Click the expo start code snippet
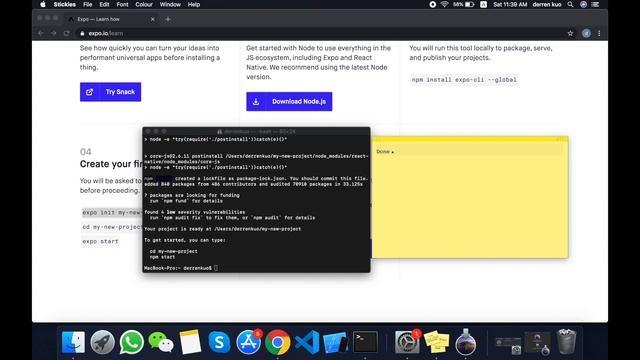Viewport: 640px width, 360px height. tap(100, 241)
